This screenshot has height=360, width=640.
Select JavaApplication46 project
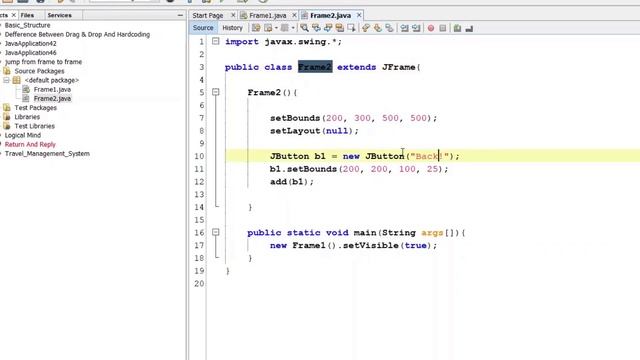pyautogui.click(x=31, y=53)
